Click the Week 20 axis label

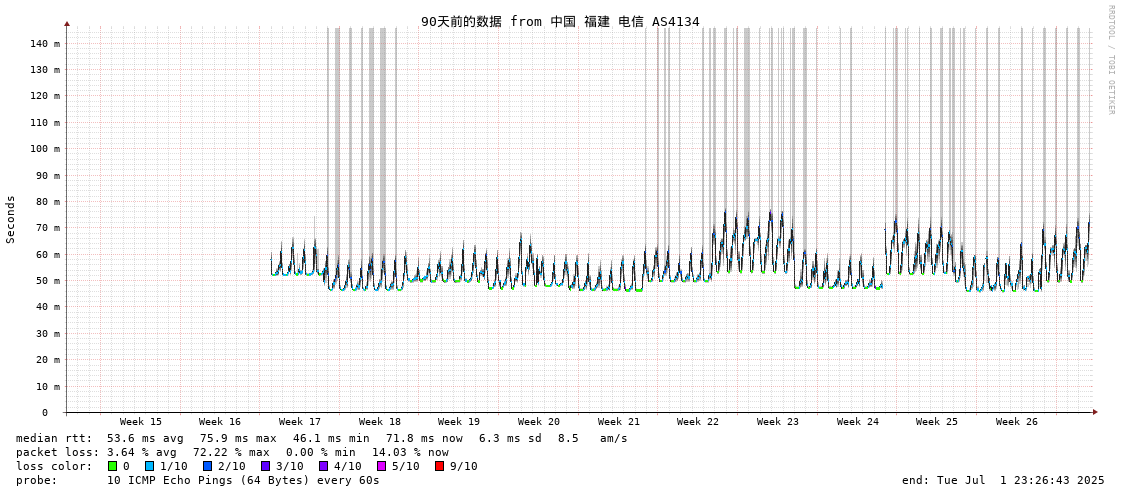click(x=539, y=422)
